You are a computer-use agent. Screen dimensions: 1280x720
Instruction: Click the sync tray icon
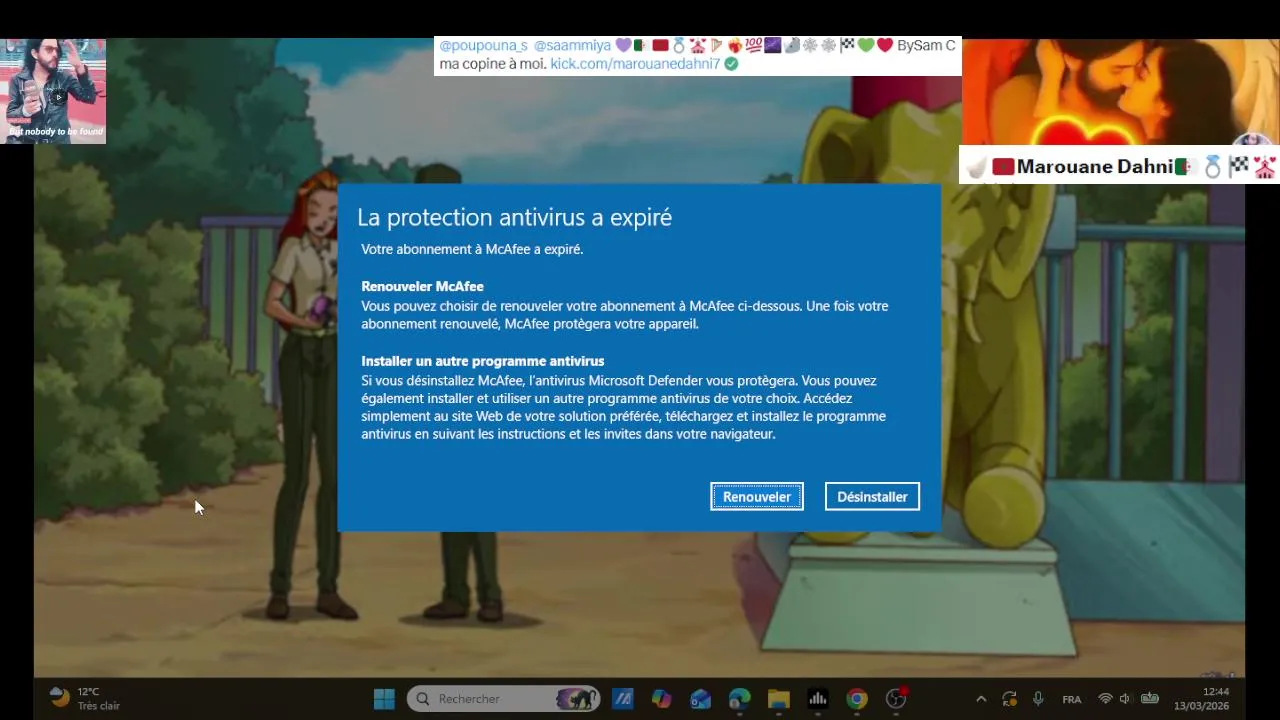click(x=1010, y=699)
